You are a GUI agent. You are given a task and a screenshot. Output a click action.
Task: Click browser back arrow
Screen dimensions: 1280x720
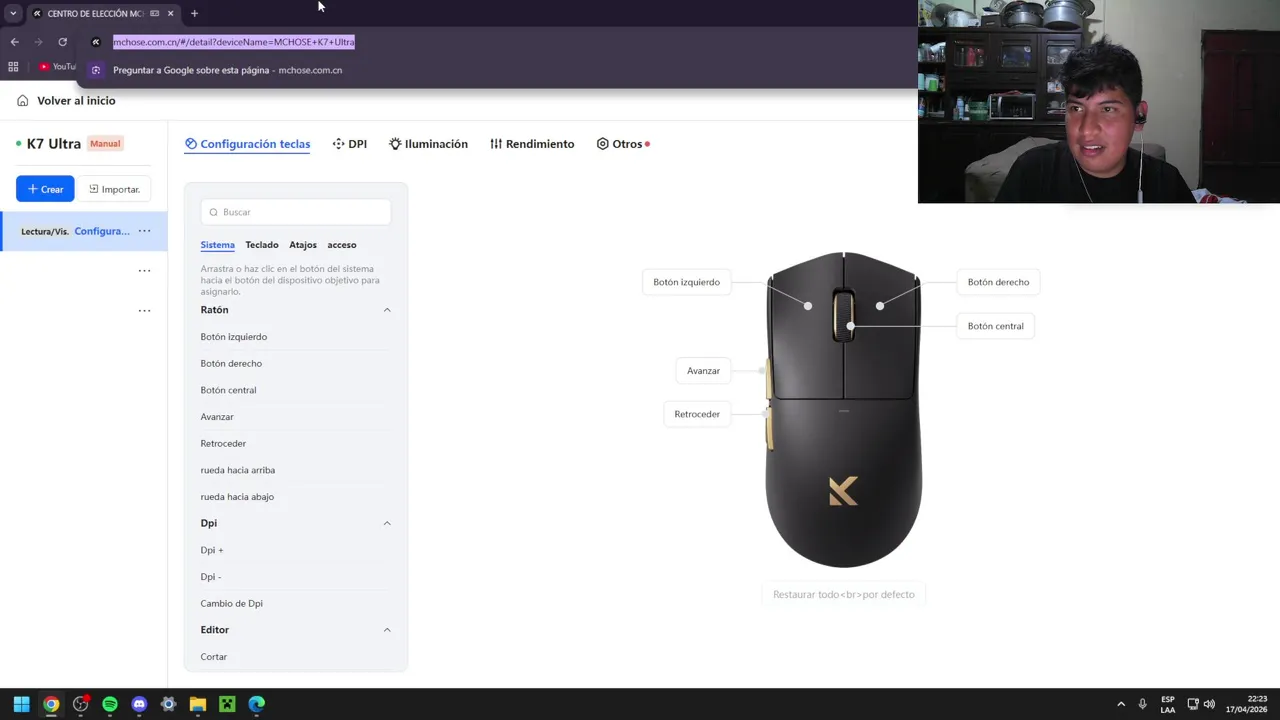(14, 42)
